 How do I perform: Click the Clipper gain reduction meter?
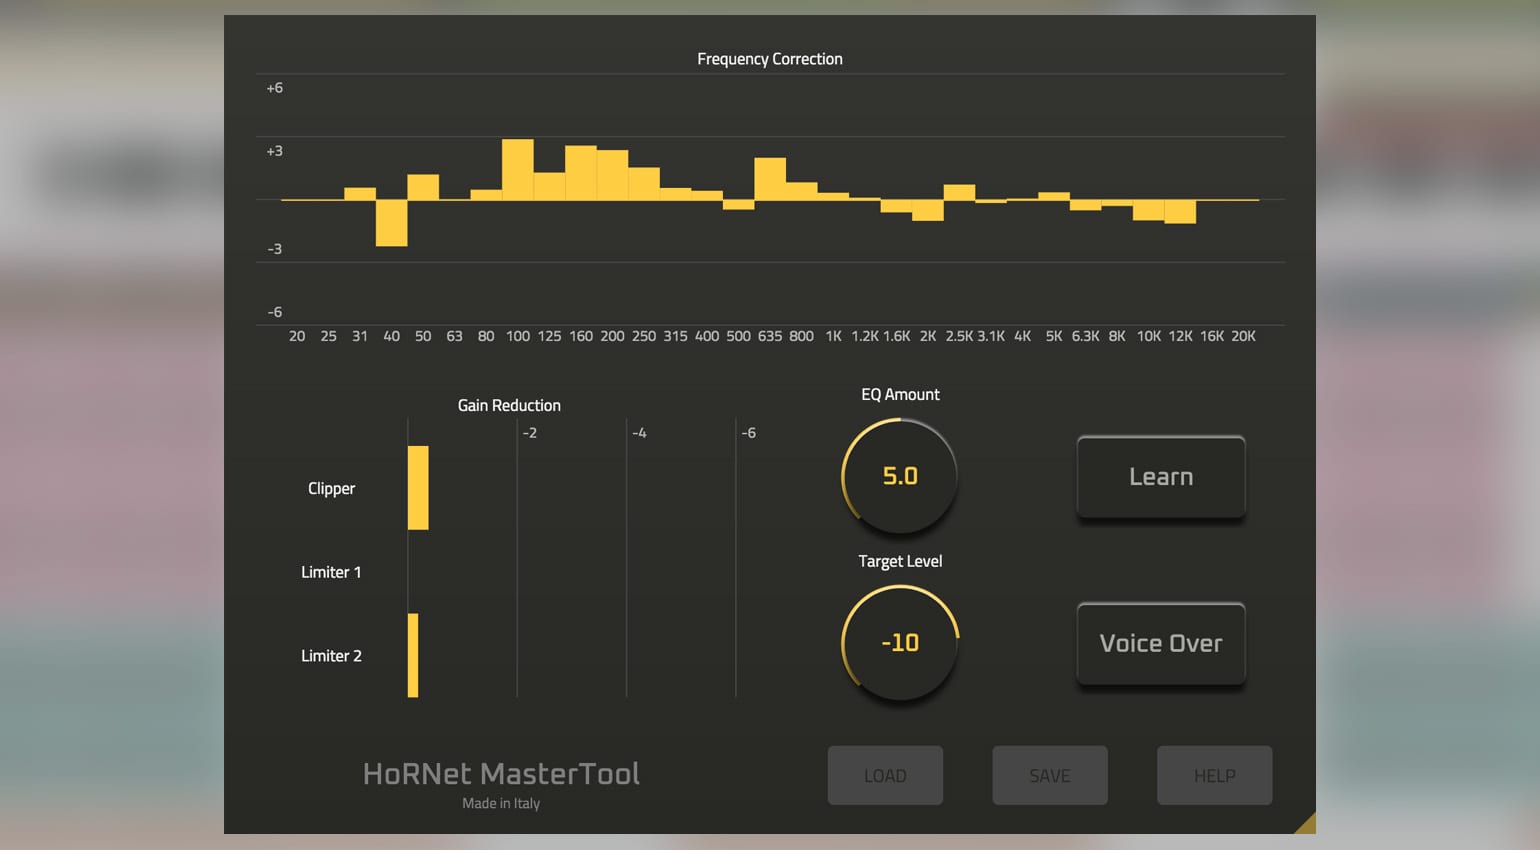pos(419,488)
